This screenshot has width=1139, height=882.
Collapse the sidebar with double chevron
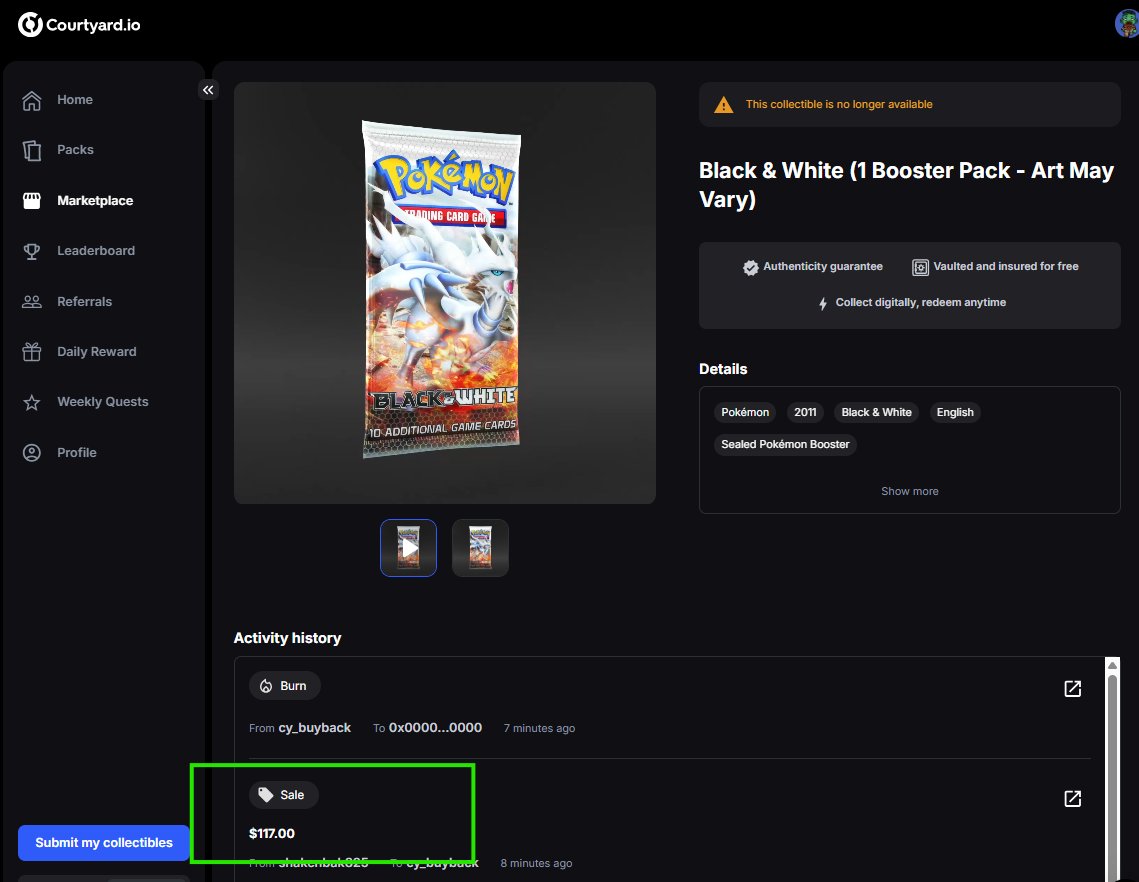tap(208, 89)
